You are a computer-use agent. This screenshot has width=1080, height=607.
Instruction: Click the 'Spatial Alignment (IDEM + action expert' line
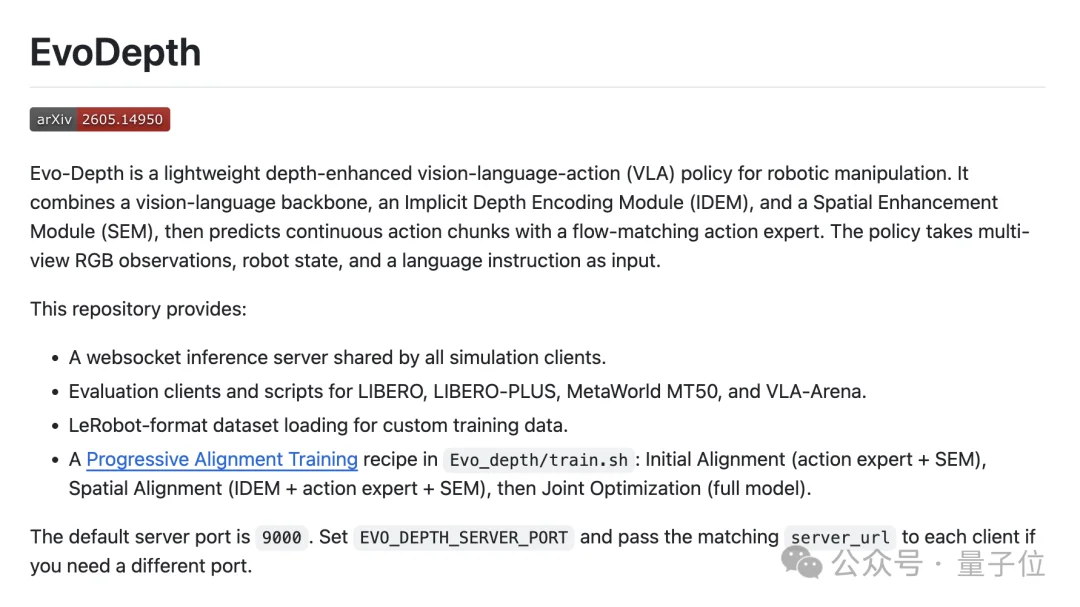[439, 488]
